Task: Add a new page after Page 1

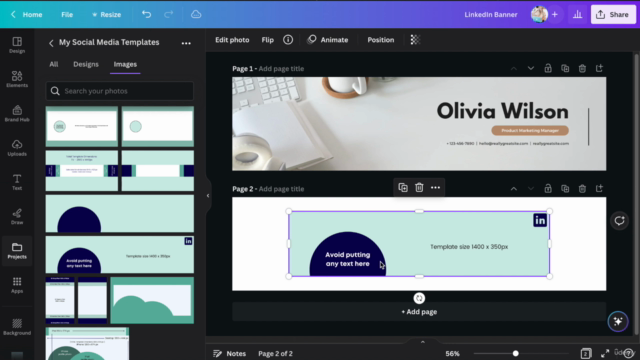Action: click(x=599, y=68)
